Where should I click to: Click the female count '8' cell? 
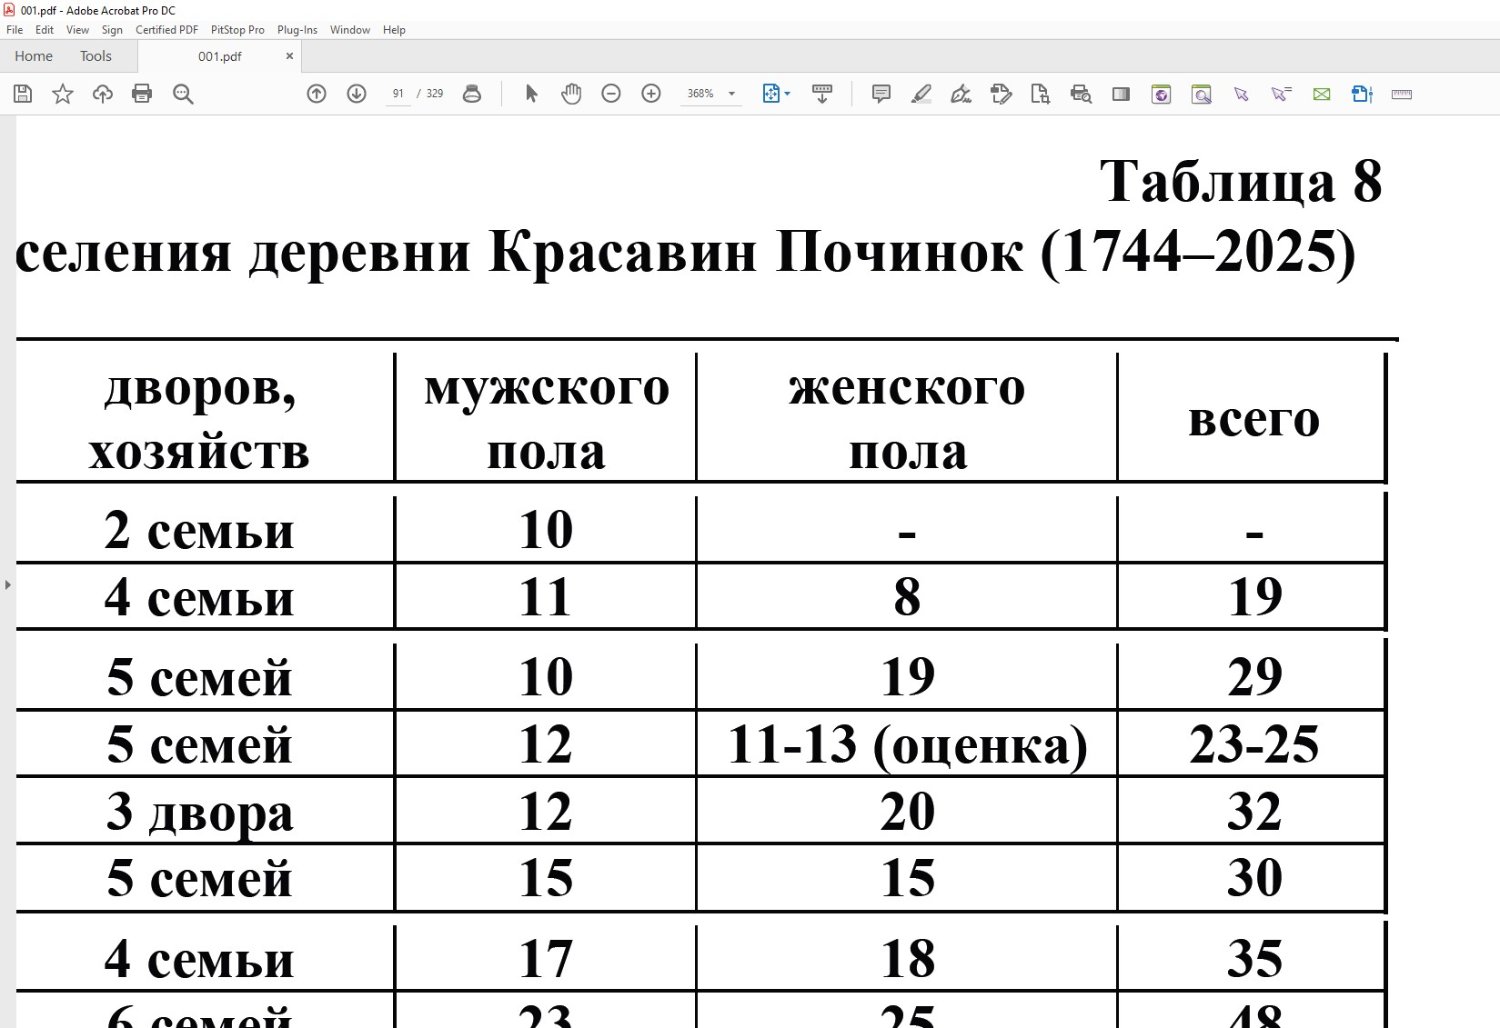907,597
